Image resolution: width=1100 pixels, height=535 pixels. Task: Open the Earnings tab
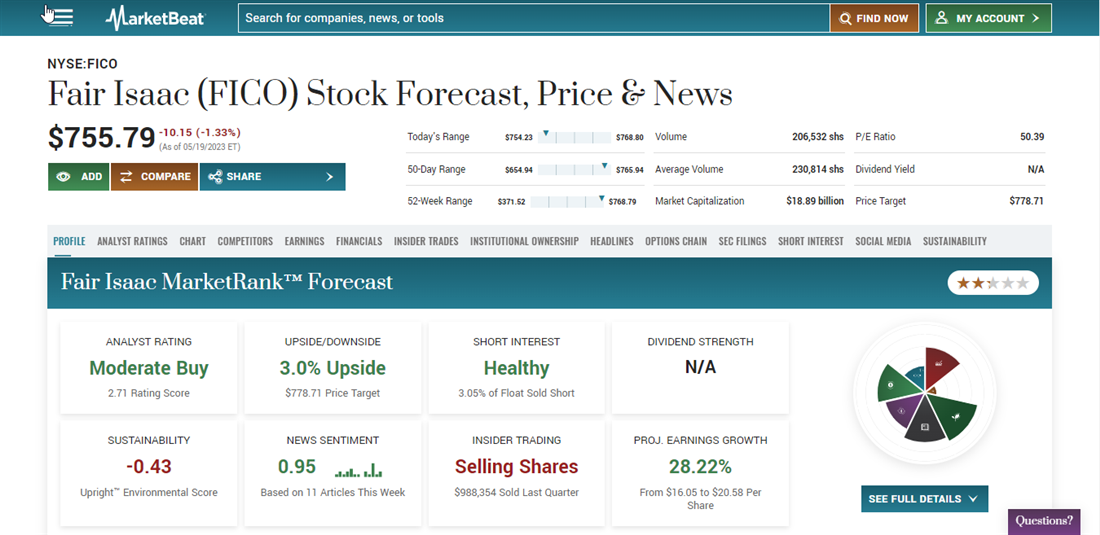pos(304,241)
